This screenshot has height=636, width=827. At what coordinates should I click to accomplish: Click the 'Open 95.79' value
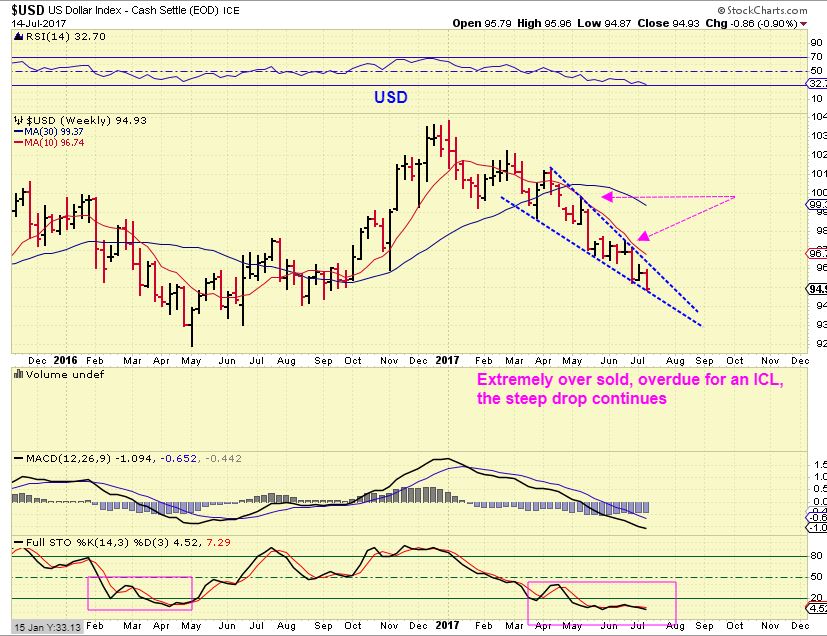pyautogui.click(x=482, y=23)
